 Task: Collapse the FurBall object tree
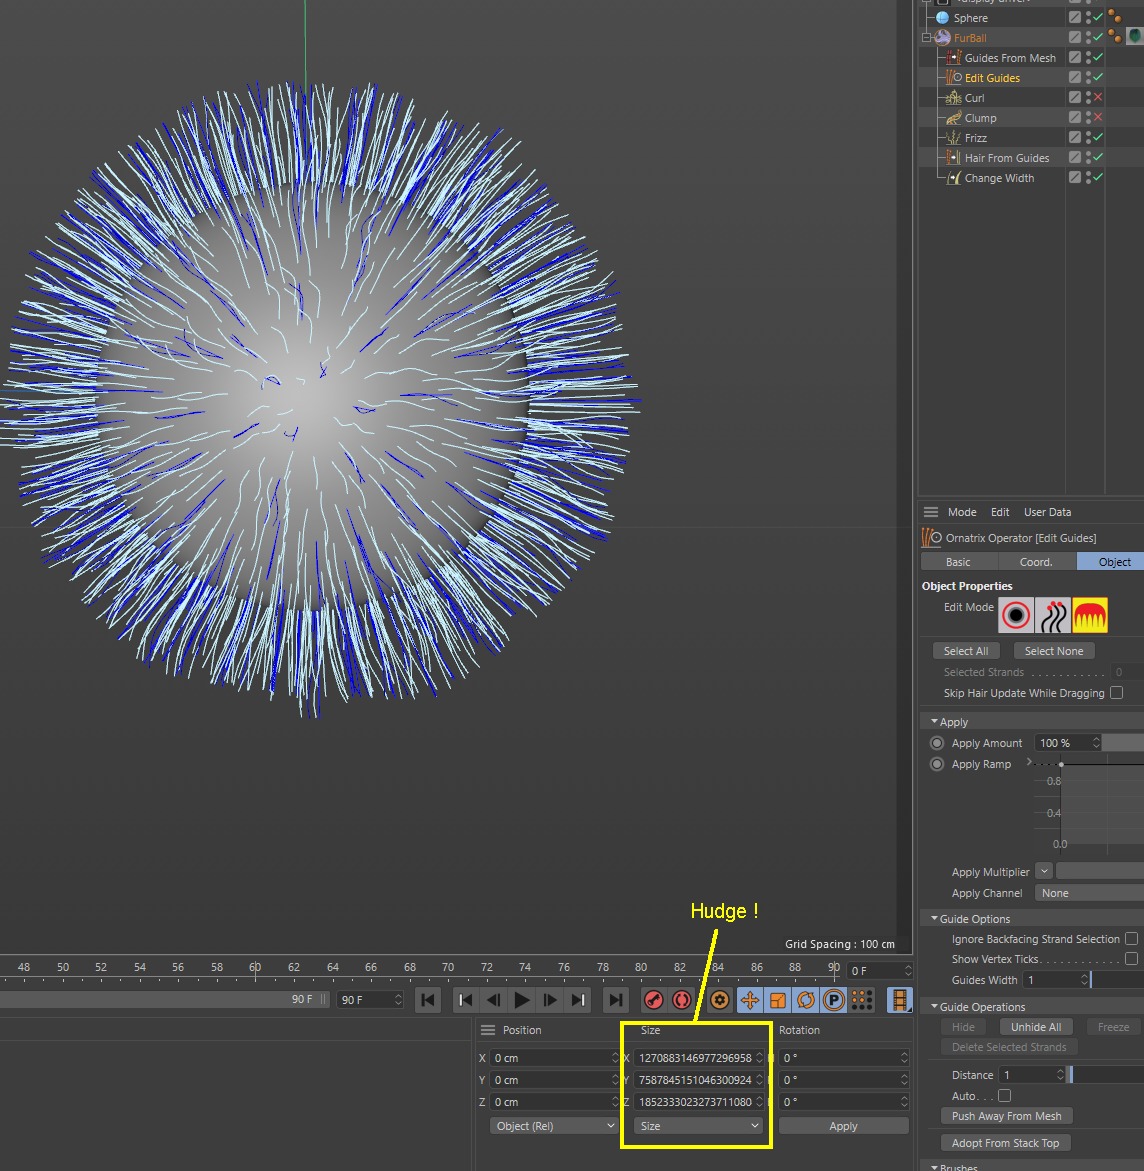tap(927, 38)
